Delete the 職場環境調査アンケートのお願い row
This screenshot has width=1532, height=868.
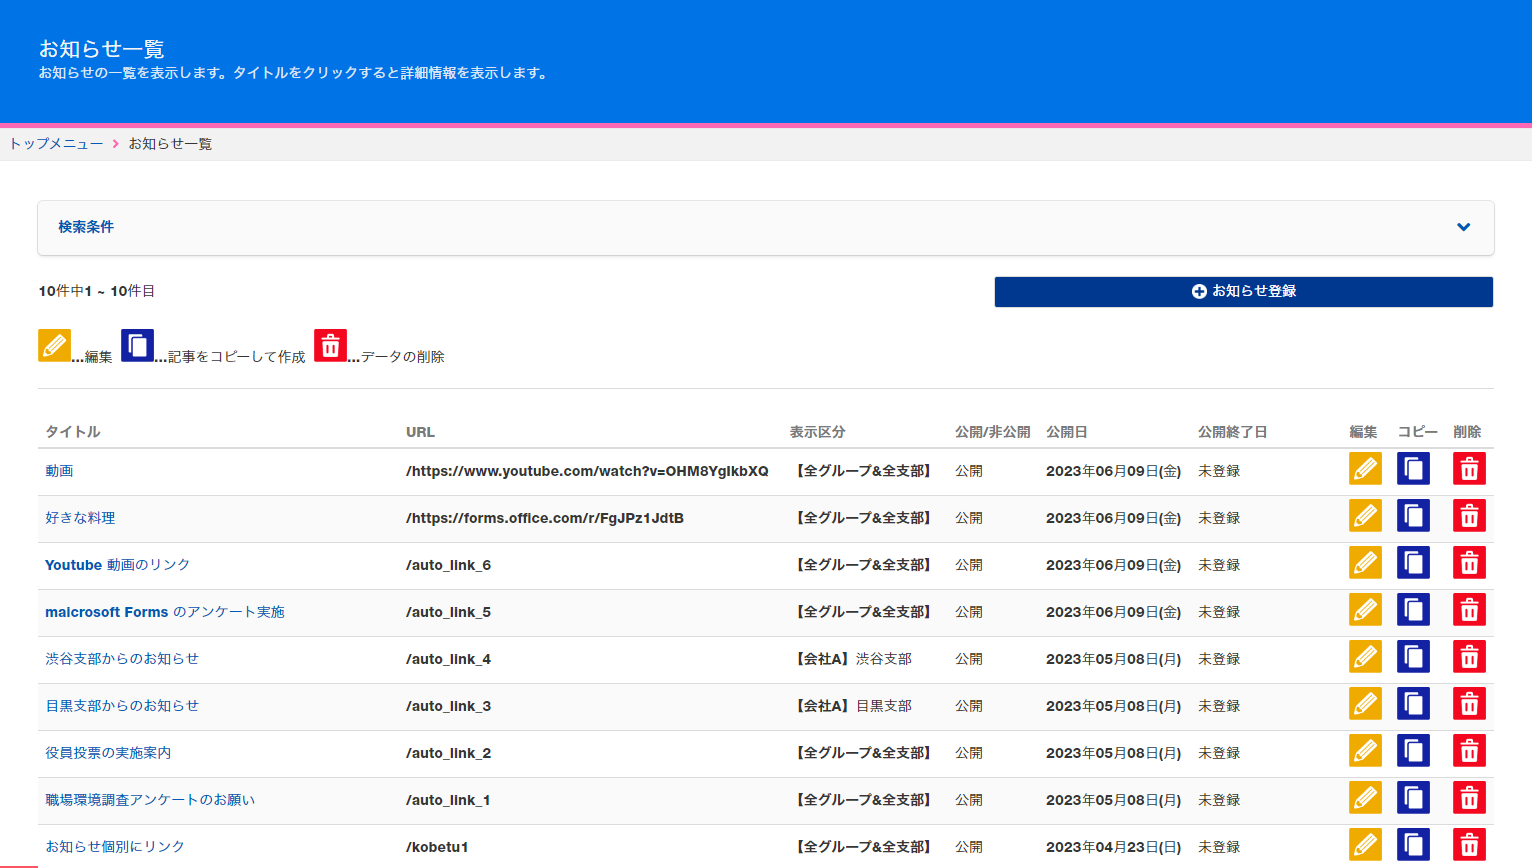click(x=1469, y=798)
